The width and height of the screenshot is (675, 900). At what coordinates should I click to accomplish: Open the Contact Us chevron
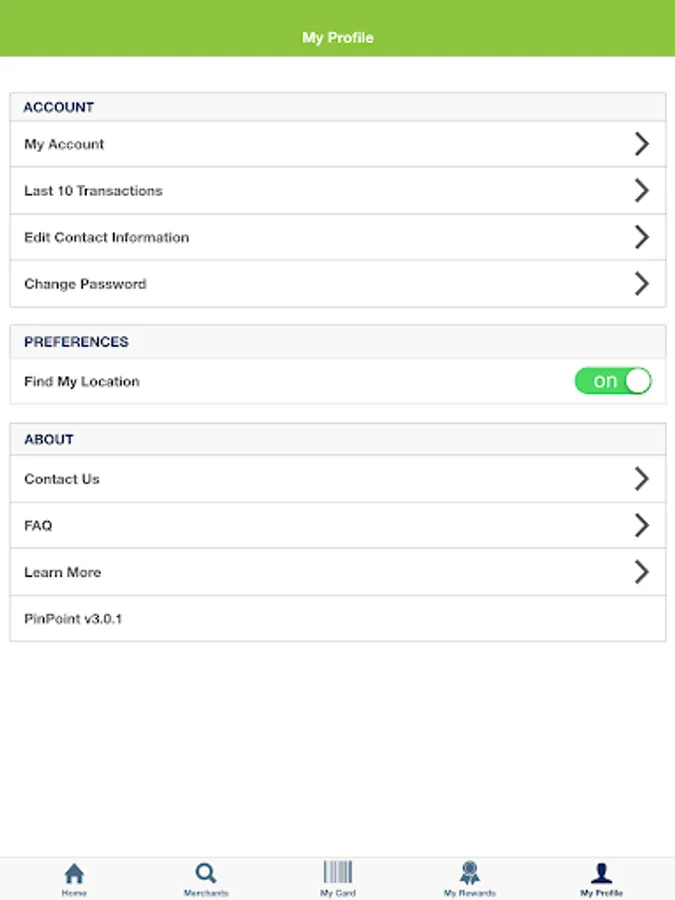coord(642,478)
